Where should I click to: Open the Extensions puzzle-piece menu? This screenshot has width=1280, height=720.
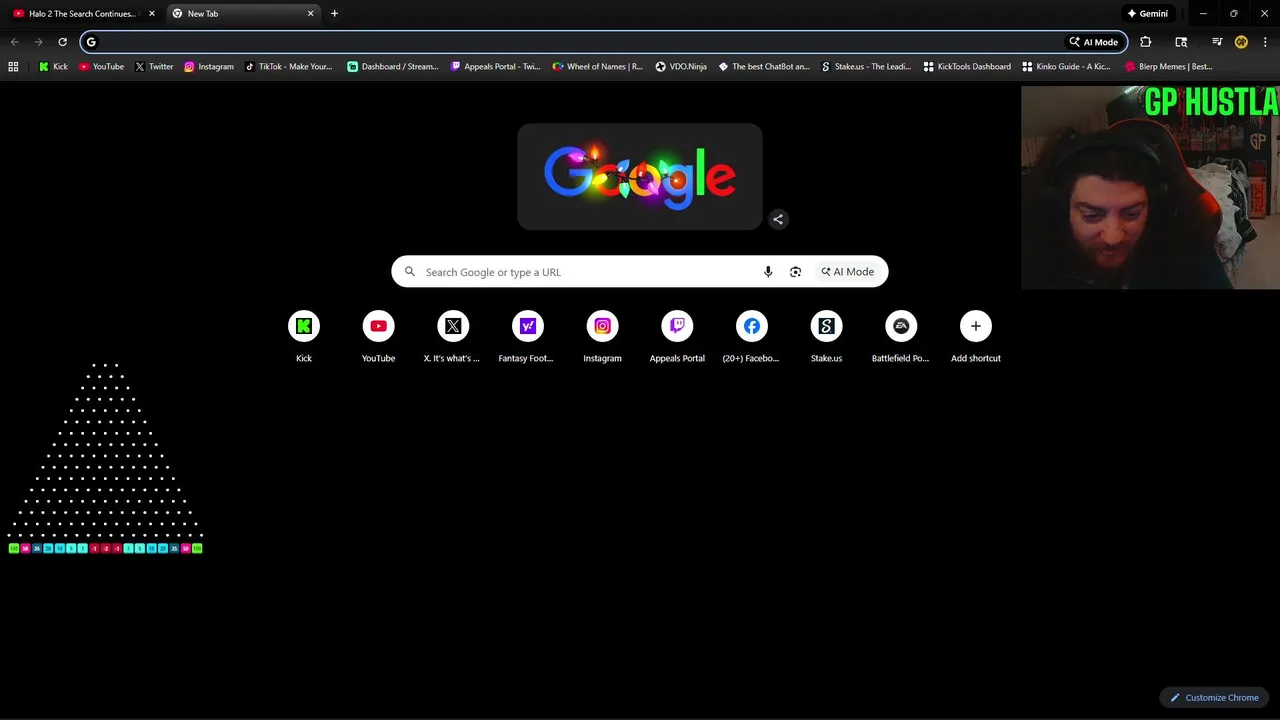(x=1146, y=42)
